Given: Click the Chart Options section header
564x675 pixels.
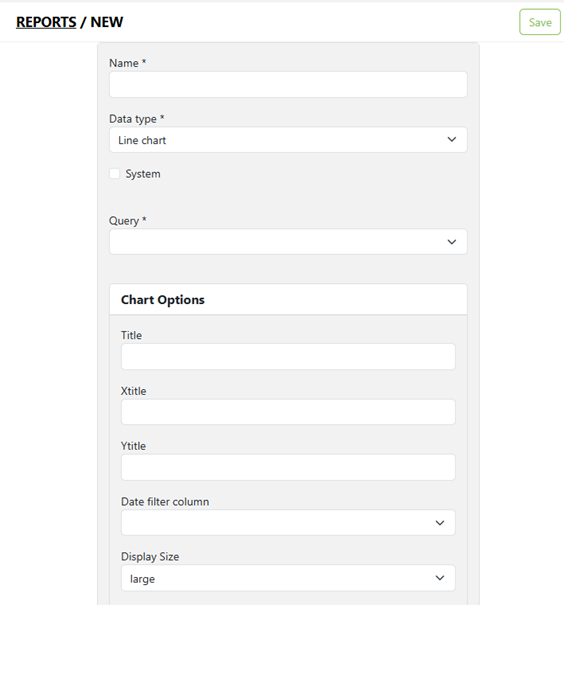Looking at the screenshot, I should [x=288, y=299].
